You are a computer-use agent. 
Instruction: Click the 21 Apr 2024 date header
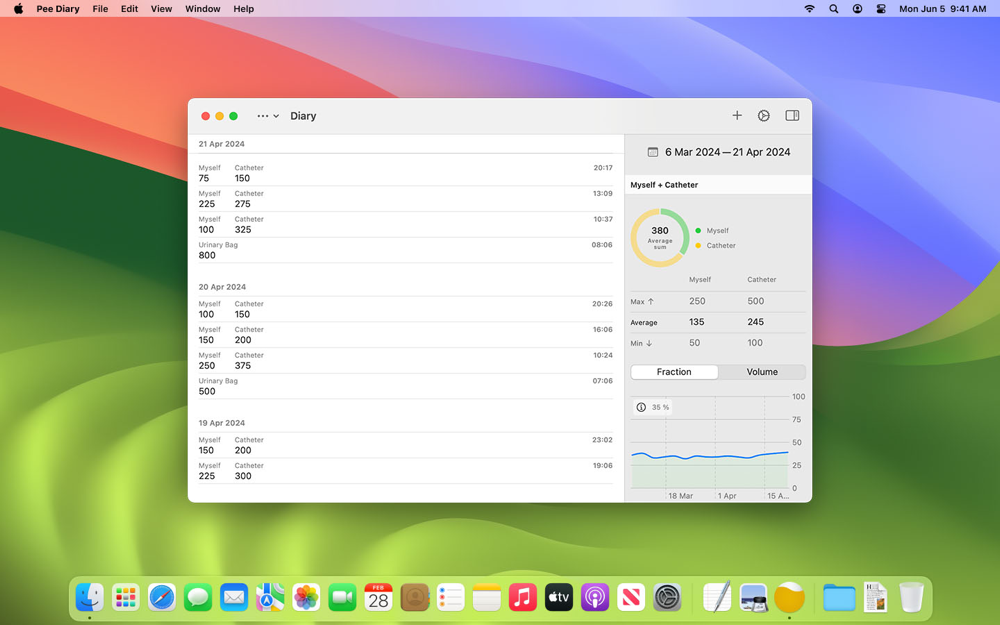pyautogui.click(x=221, y=144)
